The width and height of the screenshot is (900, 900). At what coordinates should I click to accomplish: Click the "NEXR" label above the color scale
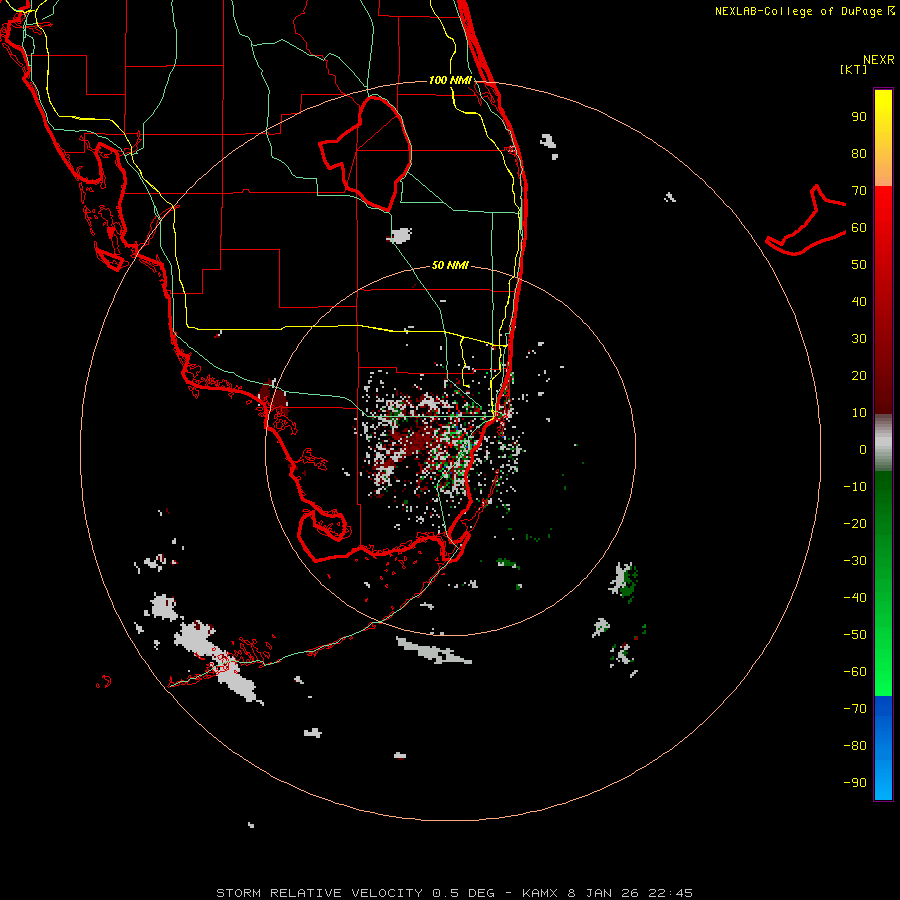879,60
